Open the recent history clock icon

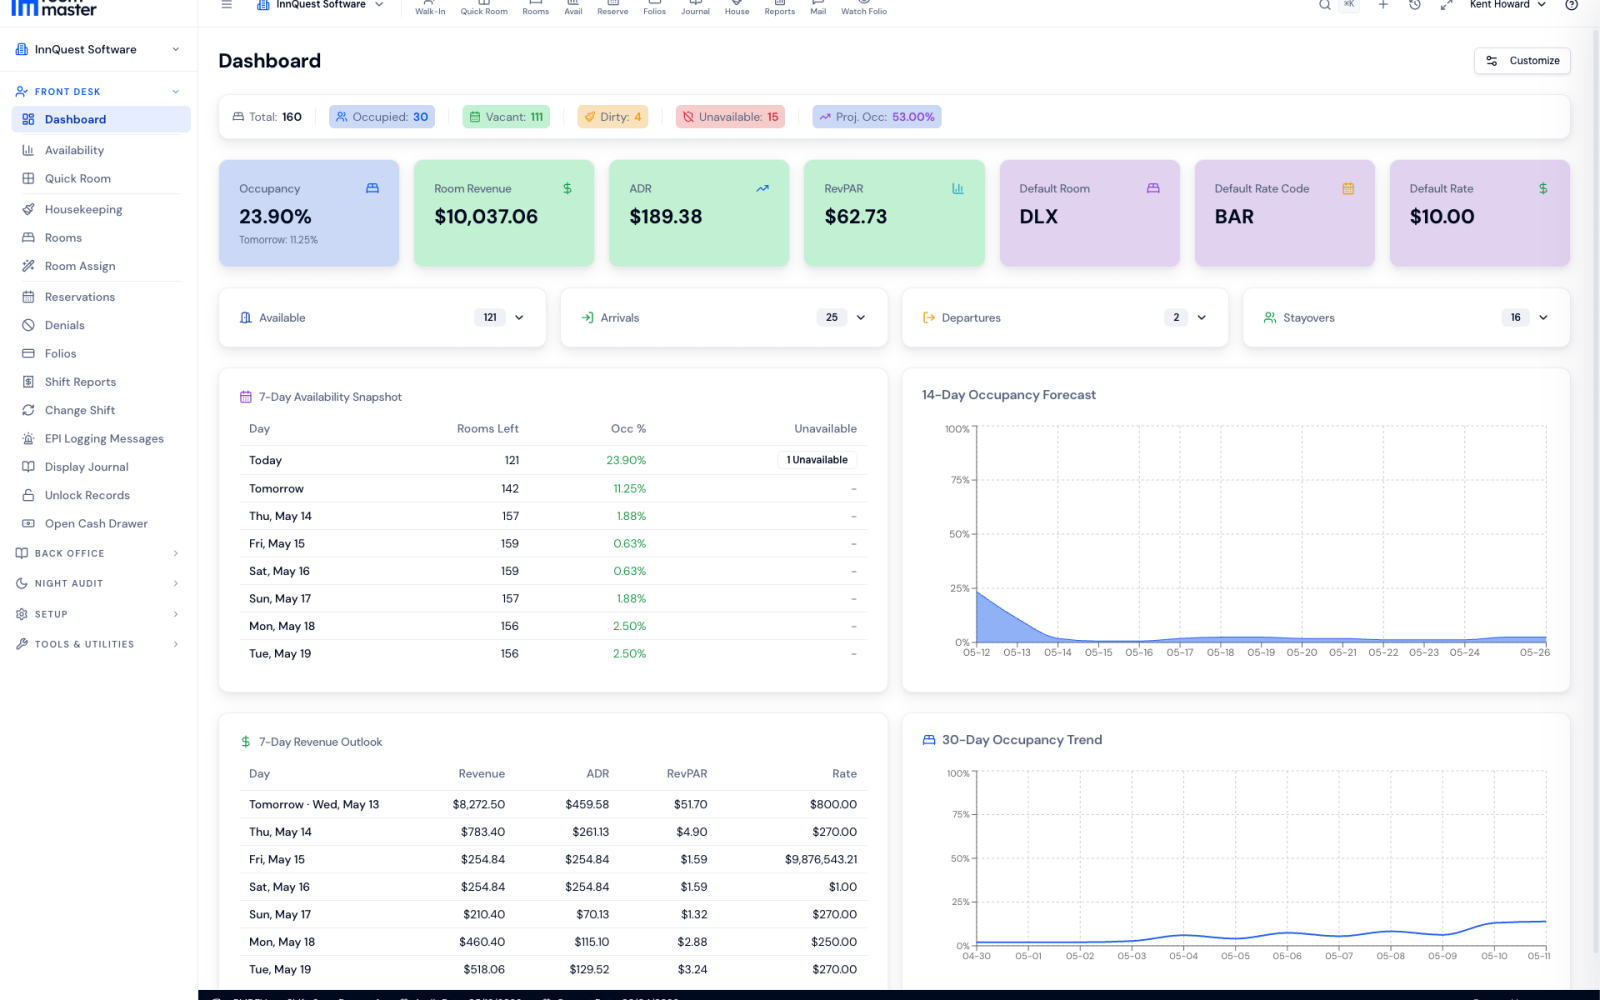point(1415,5)
